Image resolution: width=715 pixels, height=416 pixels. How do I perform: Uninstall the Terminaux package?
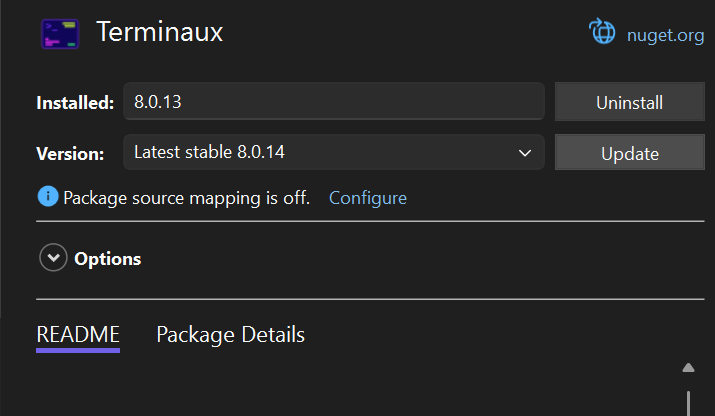(629, 102)
